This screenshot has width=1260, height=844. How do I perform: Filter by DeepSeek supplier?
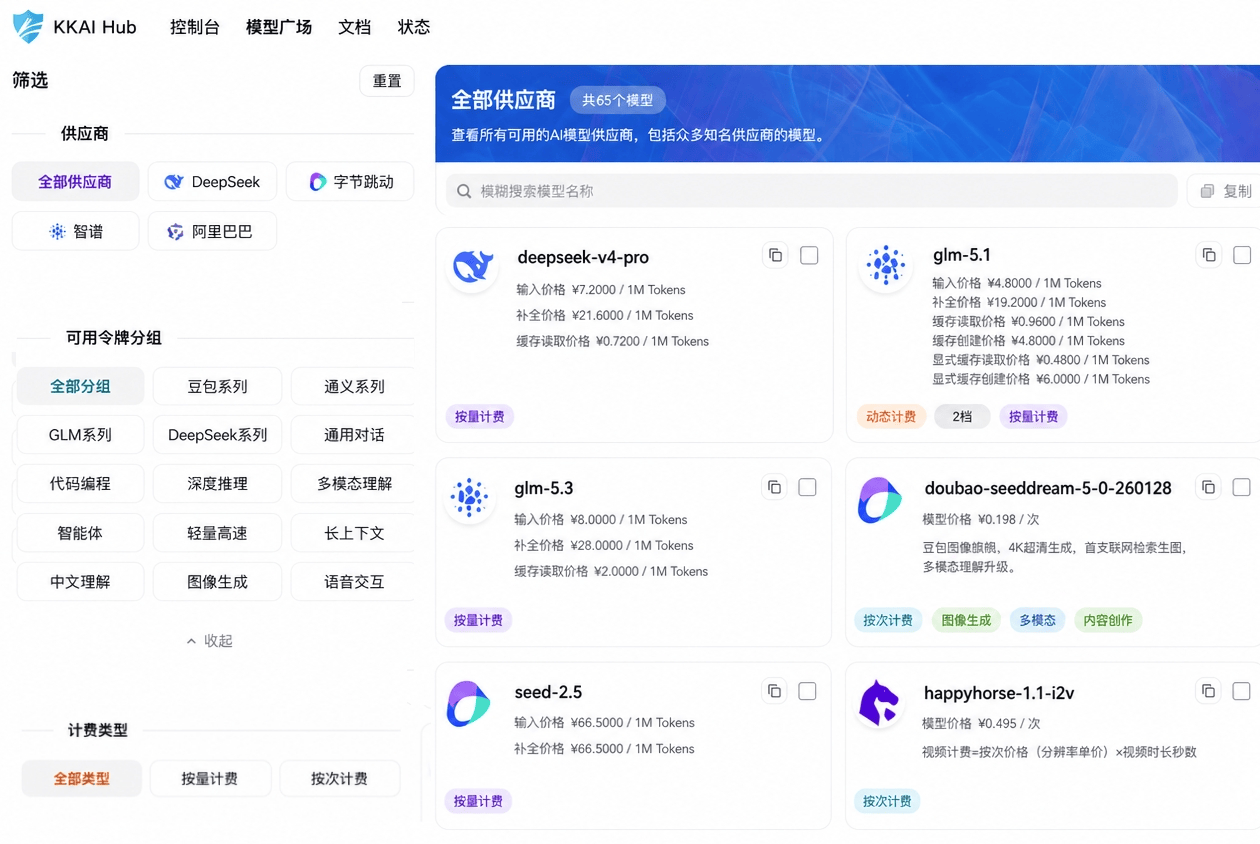(212, 182)
